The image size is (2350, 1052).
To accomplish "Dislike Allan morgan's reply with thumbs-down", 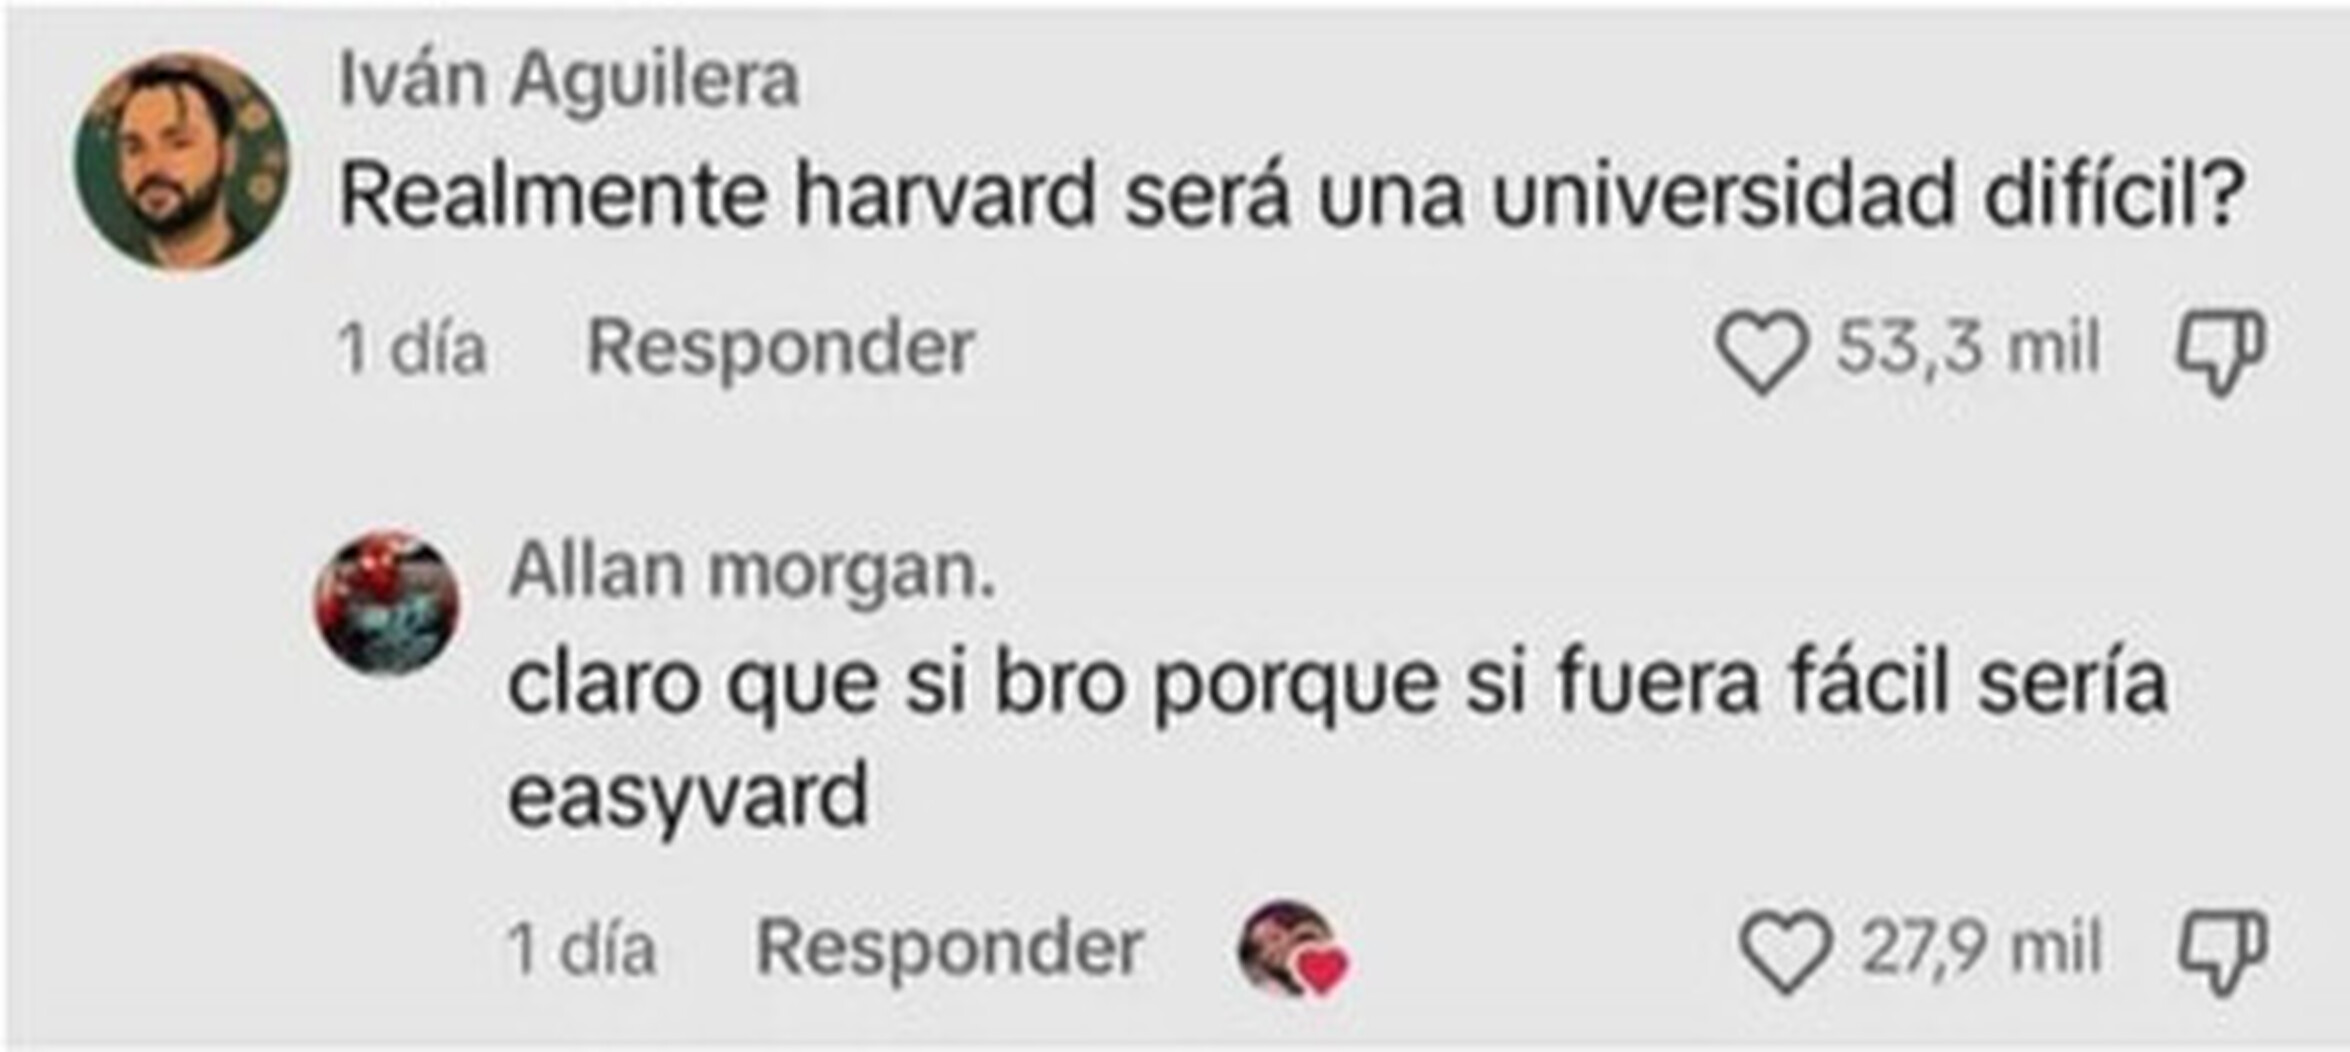I will [x=2222, y=952].
